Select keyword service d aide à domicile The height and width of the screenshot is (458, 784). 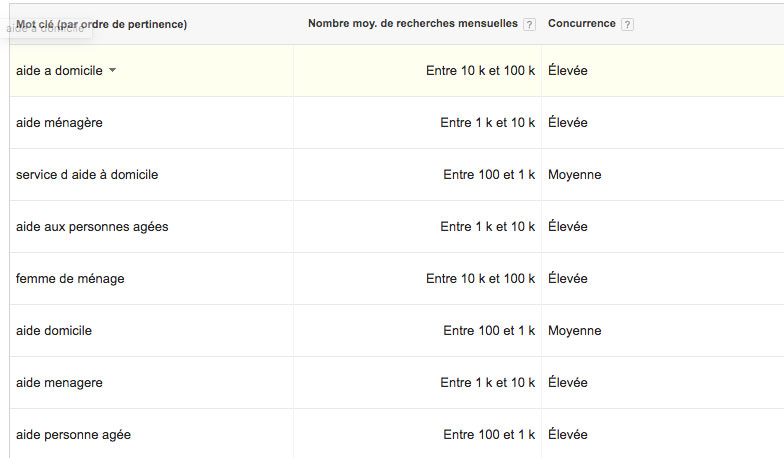(87, 174)
